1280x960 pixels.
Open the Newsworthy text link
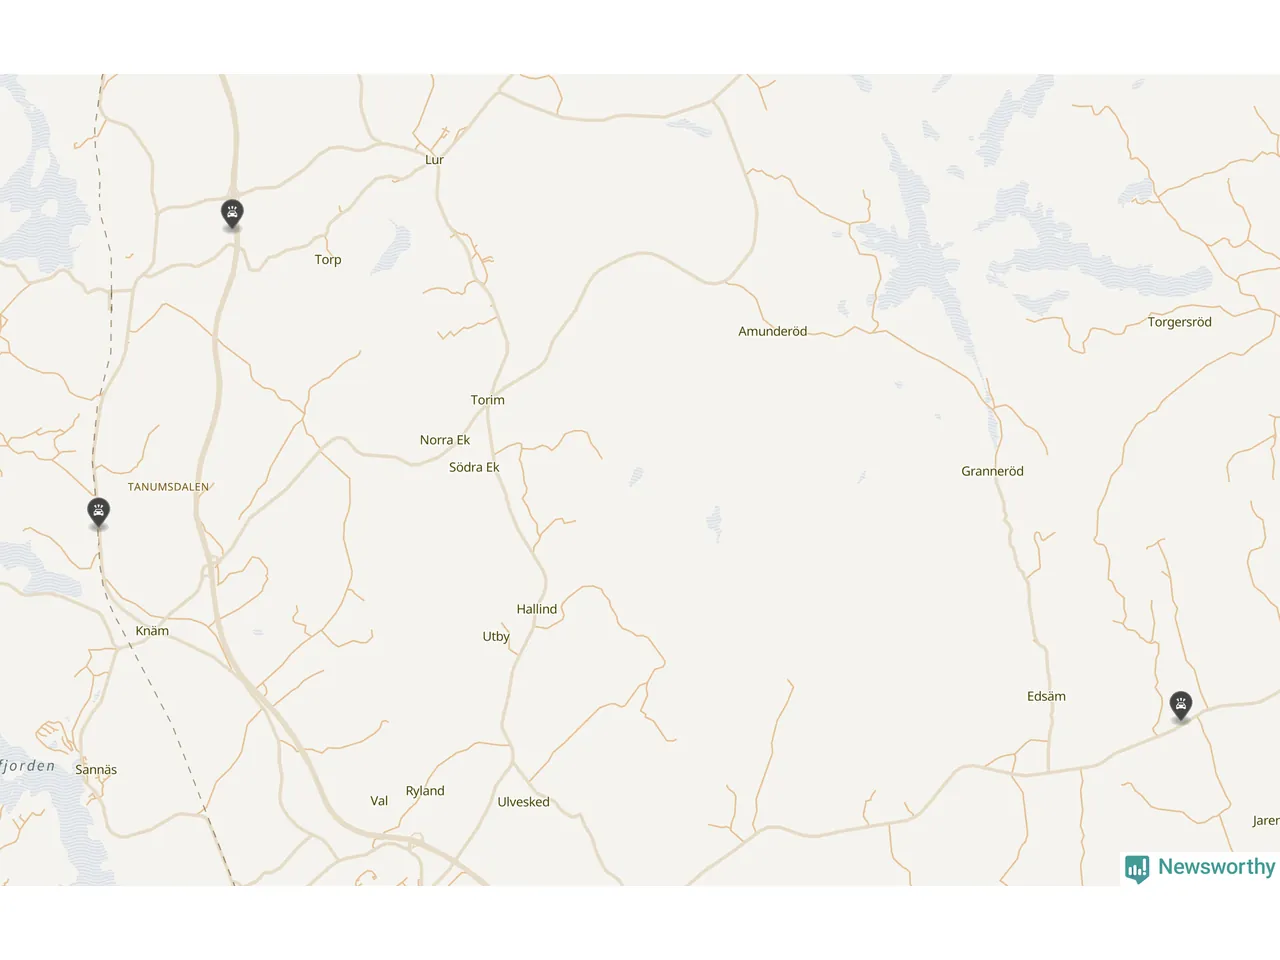point(1216,867)
